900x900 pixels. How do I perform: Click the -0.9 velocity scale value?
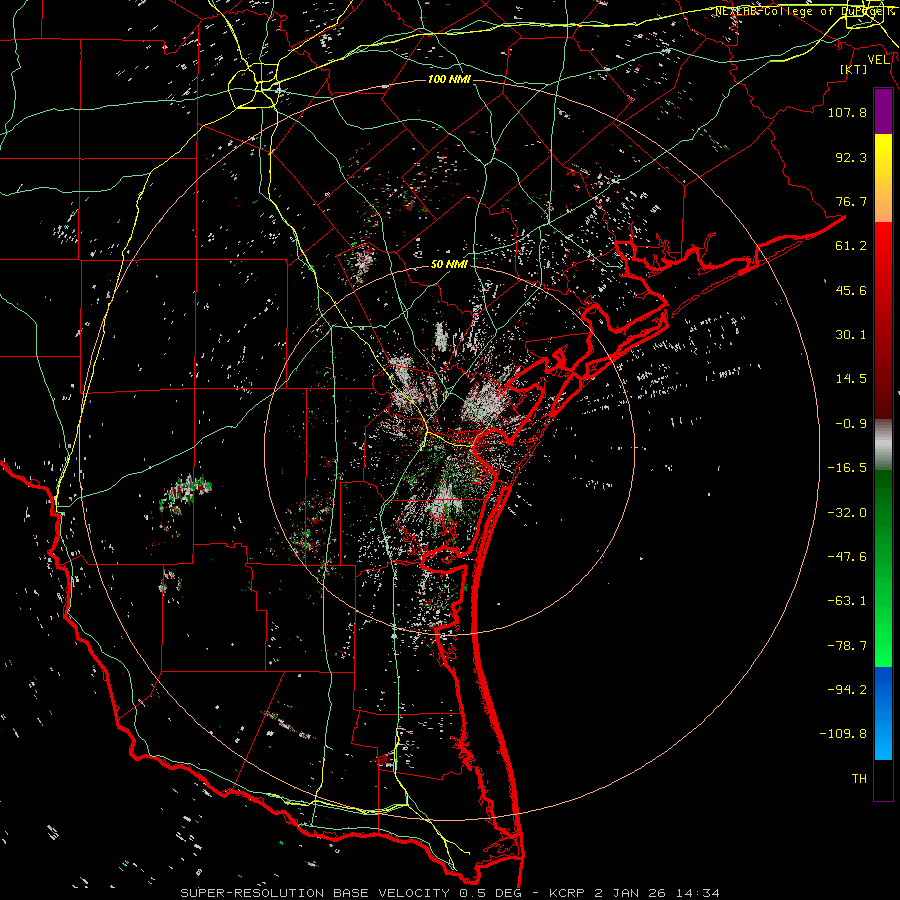[851, 424]
